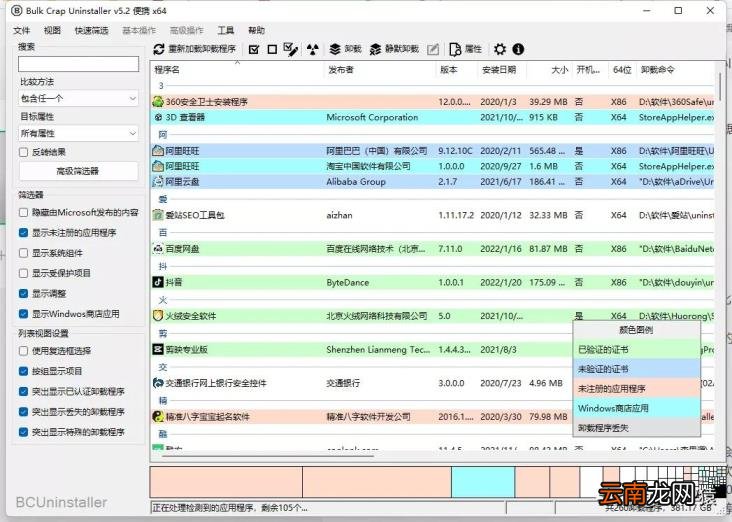Click in the 搜索 search input field
732x522 pixels.
point(78,64)
